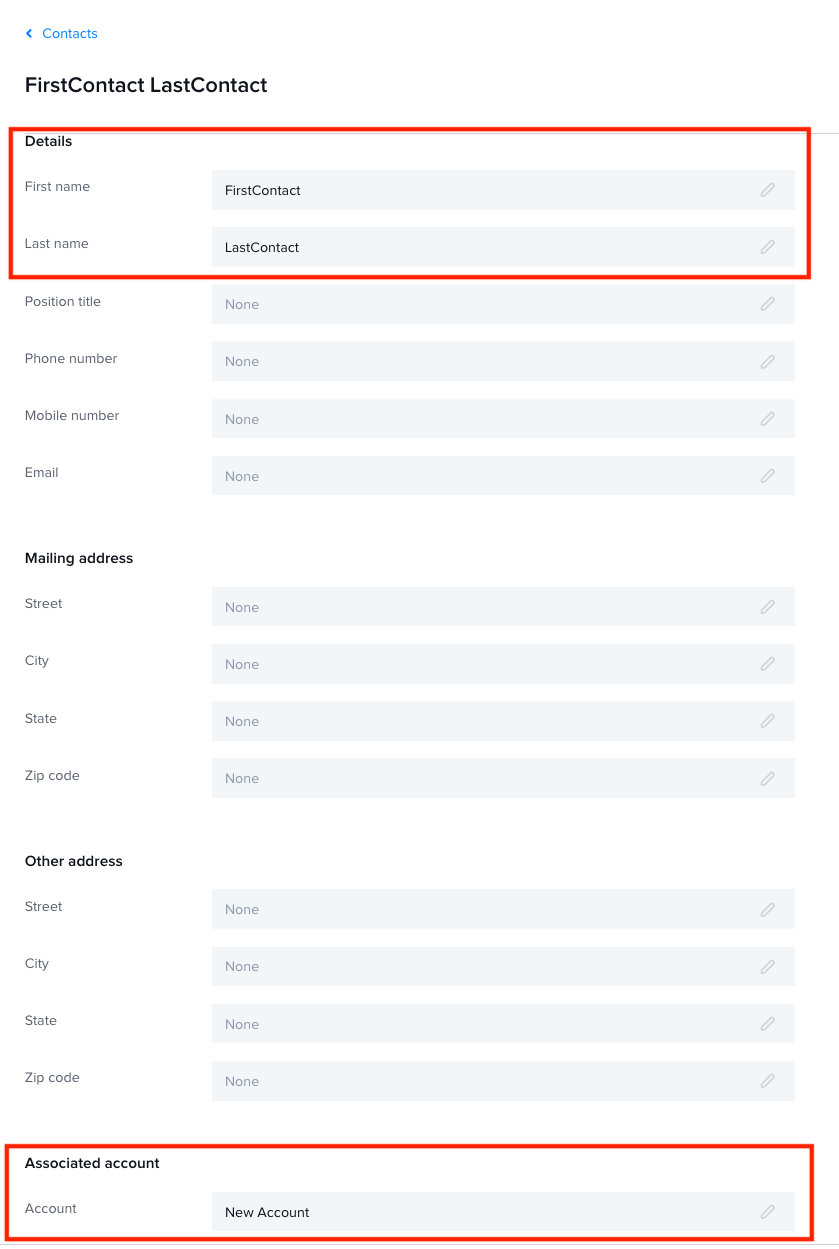Edit the associated Account using its pencil icon
The image size is (839, 1249).
click(x=768, y=1211)
